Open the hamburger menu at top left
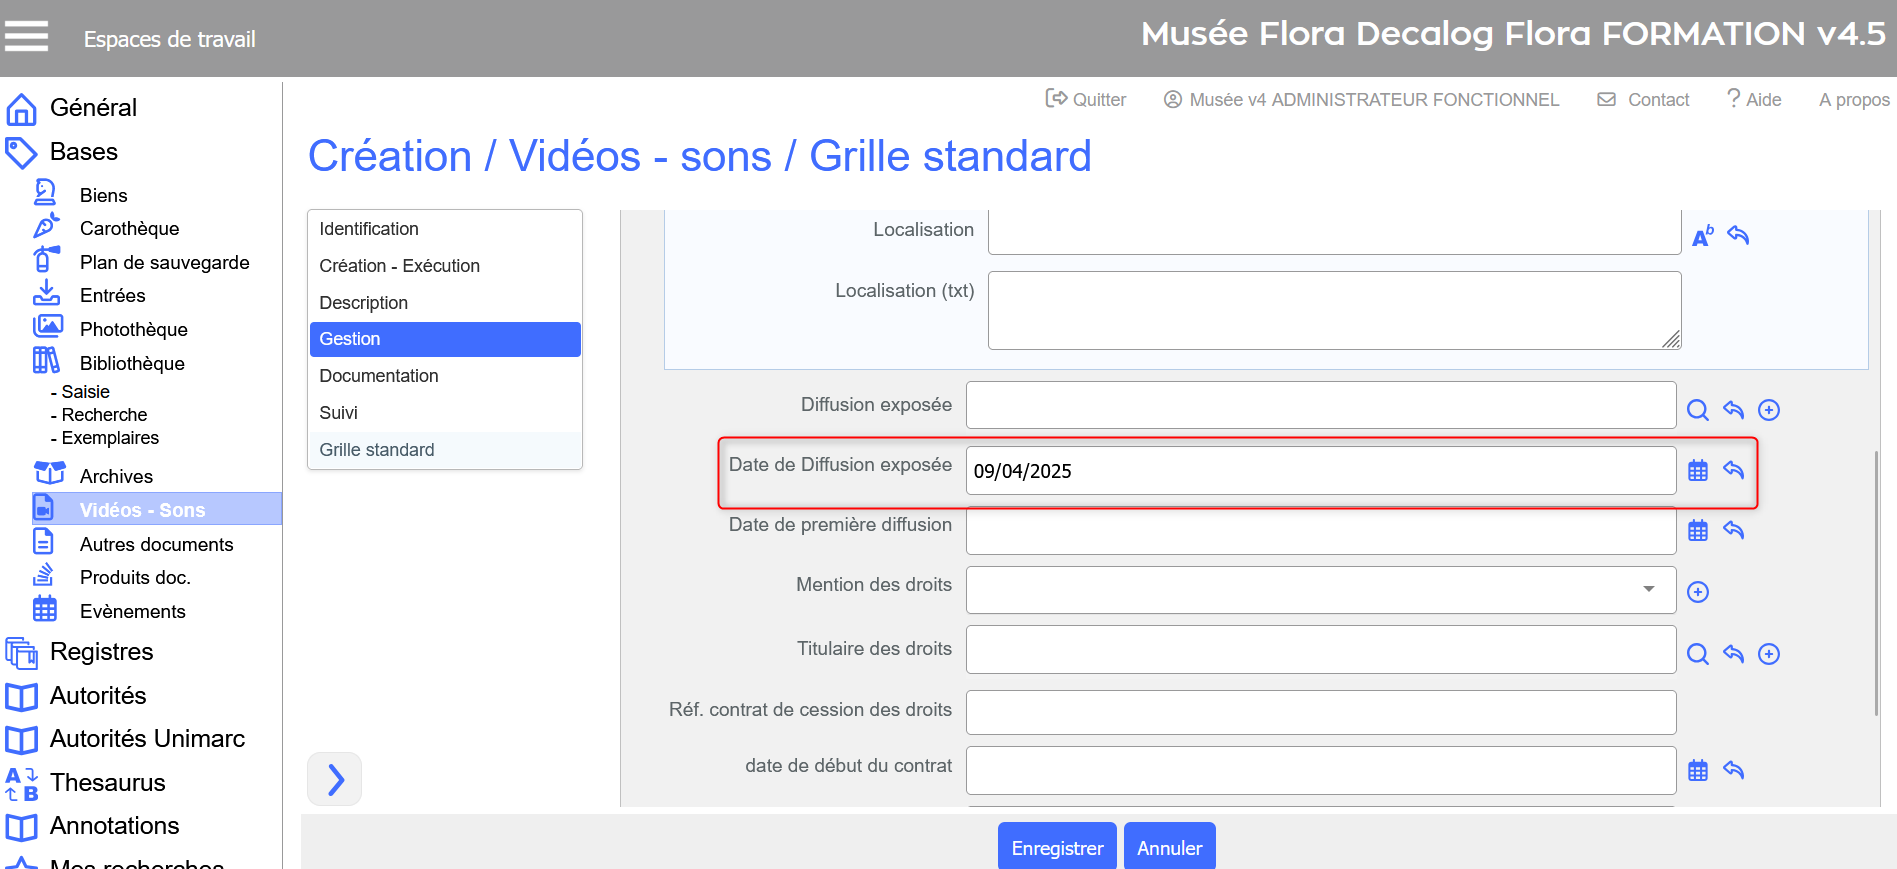Image resolution: width=1897 pixels, height=869 pixels. (26, 37)
